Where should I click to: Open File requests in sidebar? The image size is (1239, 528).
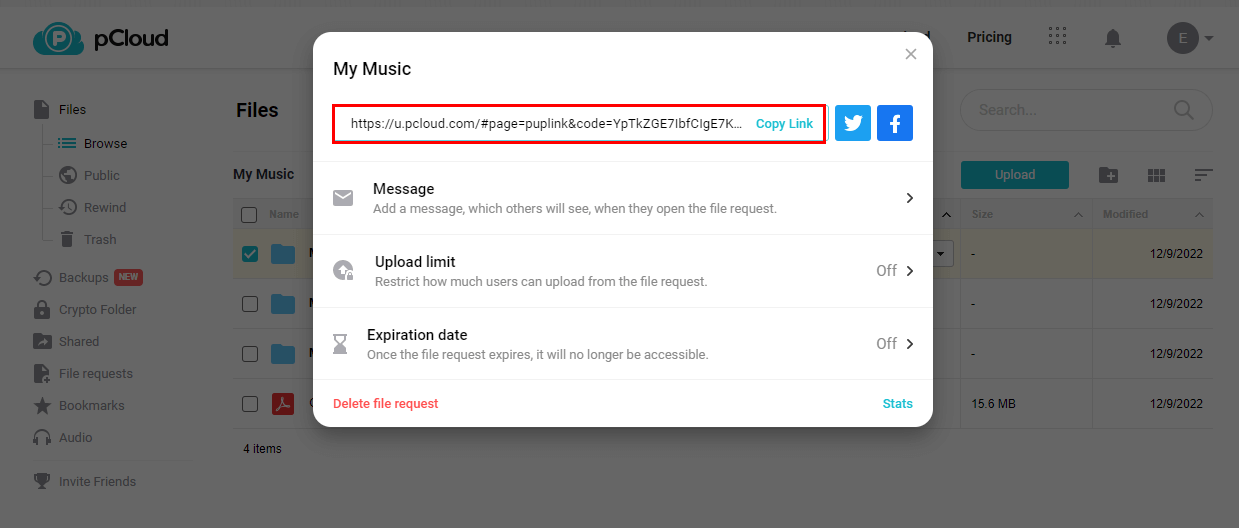(x=95, y=374)
